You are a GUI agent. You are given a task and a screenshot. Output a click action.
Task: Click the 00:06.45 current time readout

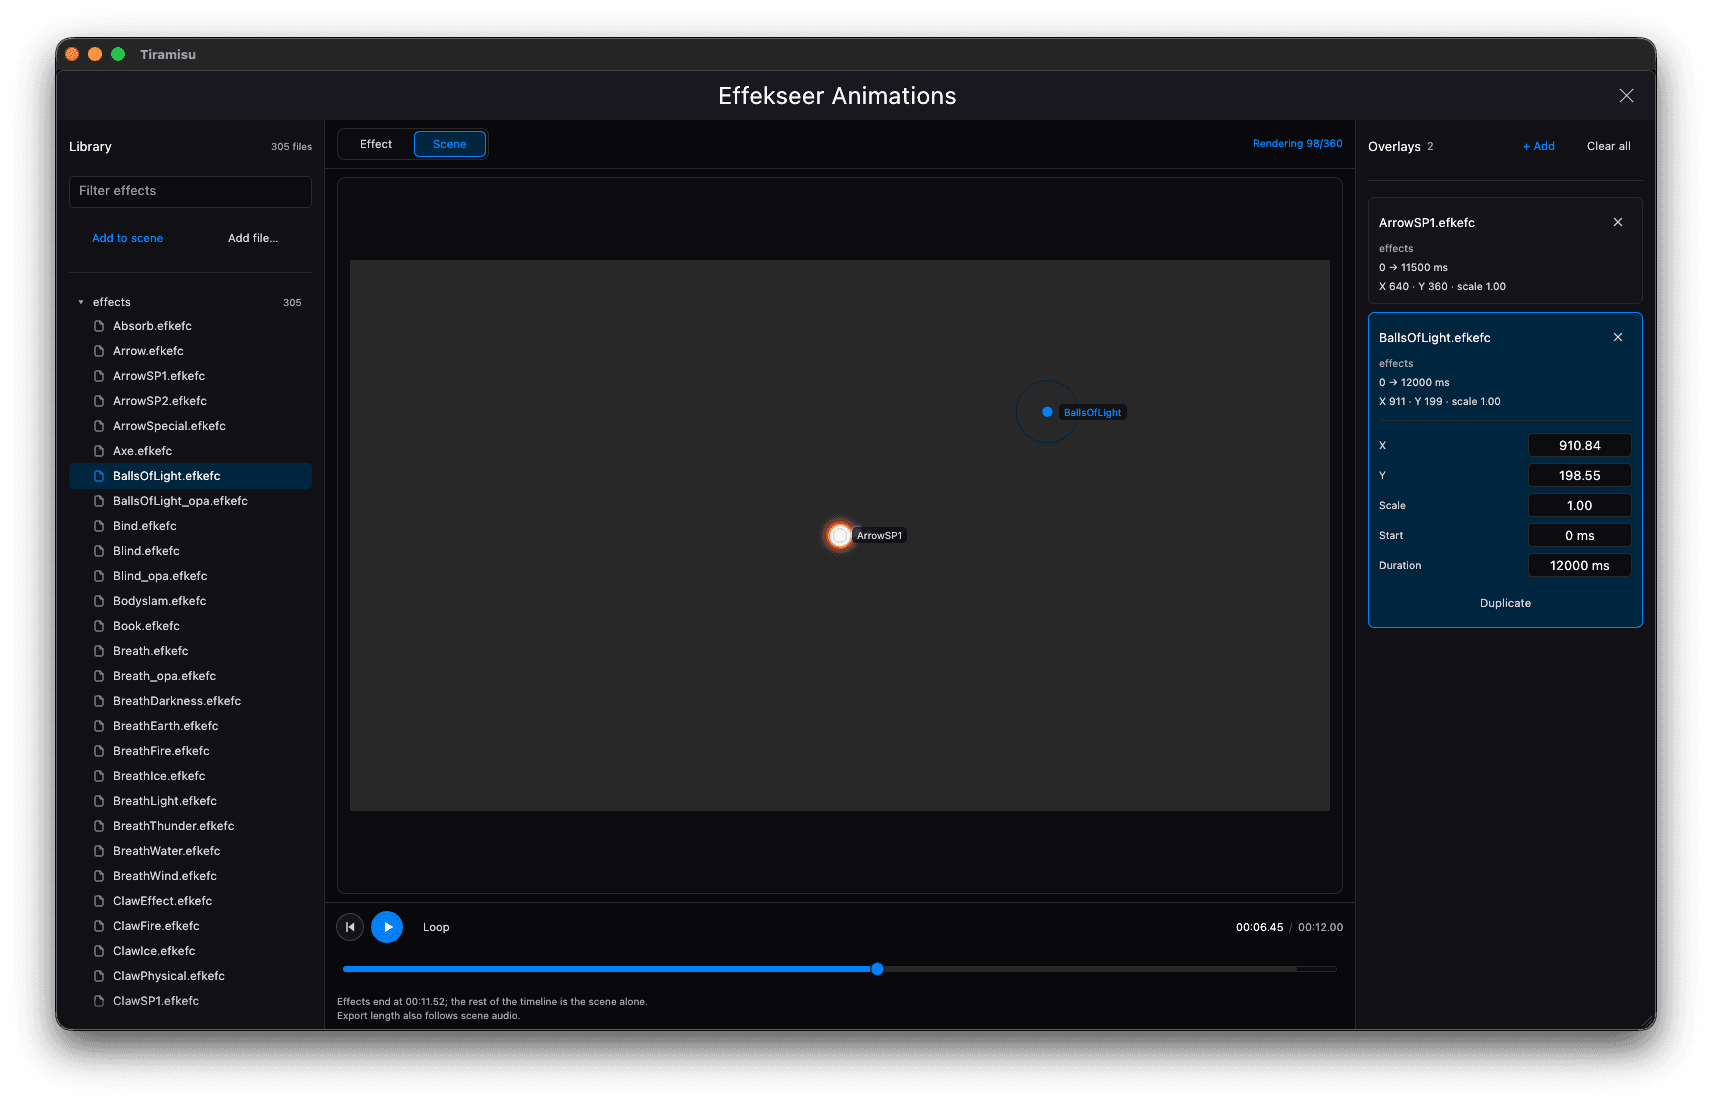(1259, 927)
